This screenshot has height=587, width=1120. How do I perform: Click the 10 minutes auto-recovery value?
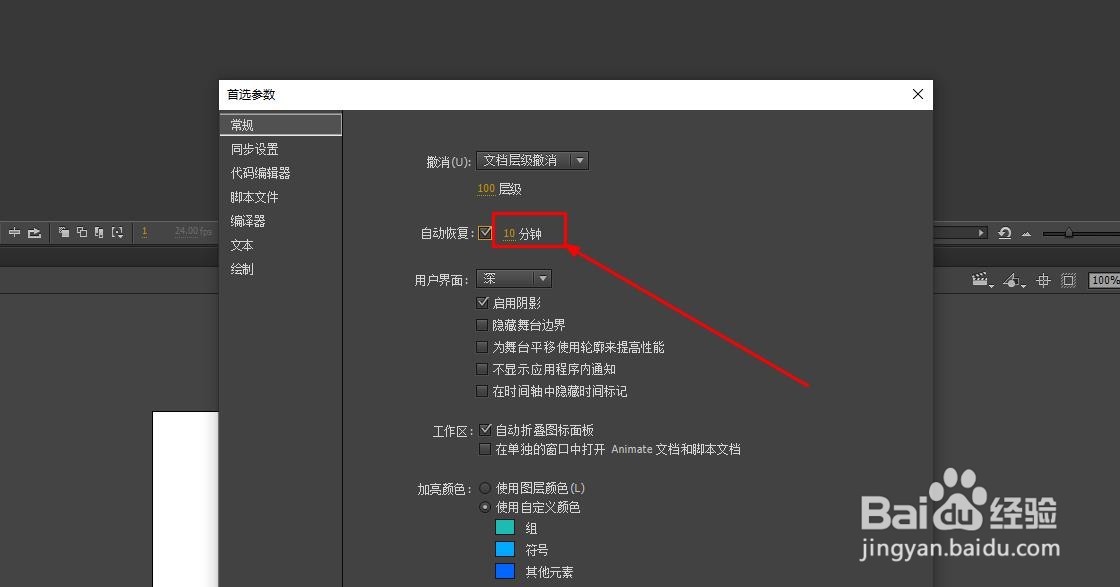509,234
